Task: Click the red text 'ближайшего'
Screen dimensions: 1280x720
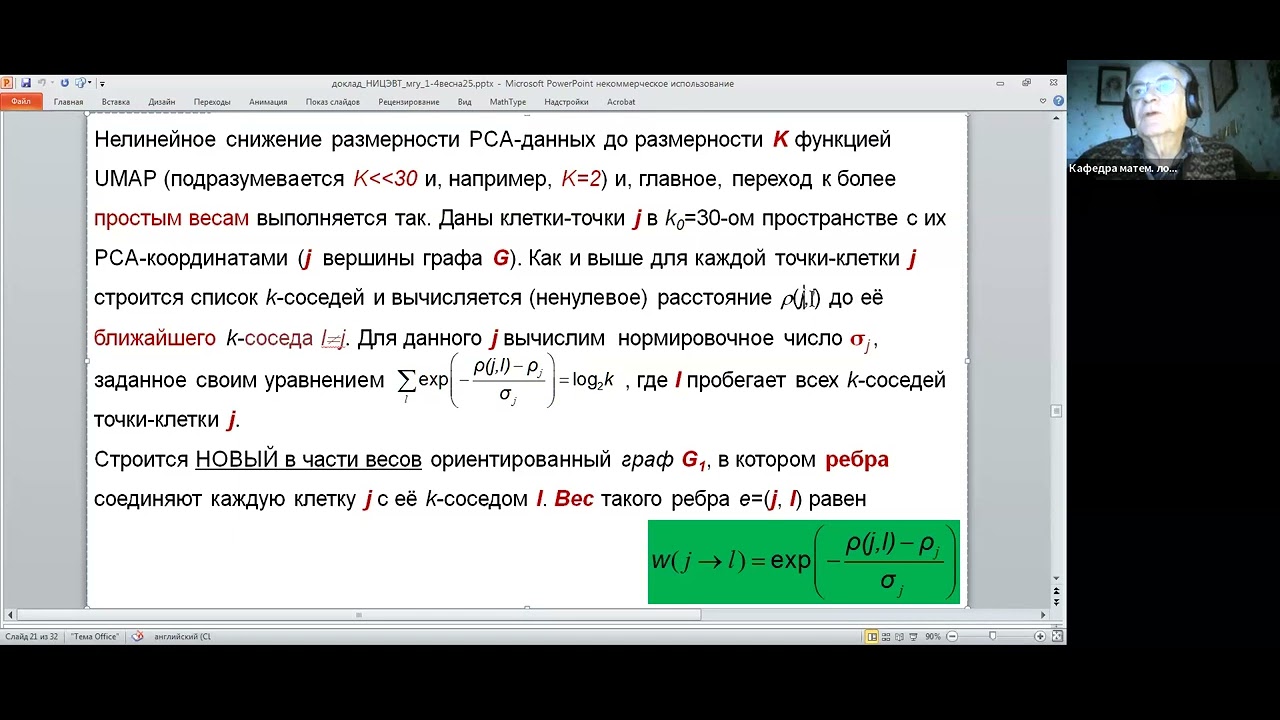Action: pyautogui.click(x=155, y=338)
